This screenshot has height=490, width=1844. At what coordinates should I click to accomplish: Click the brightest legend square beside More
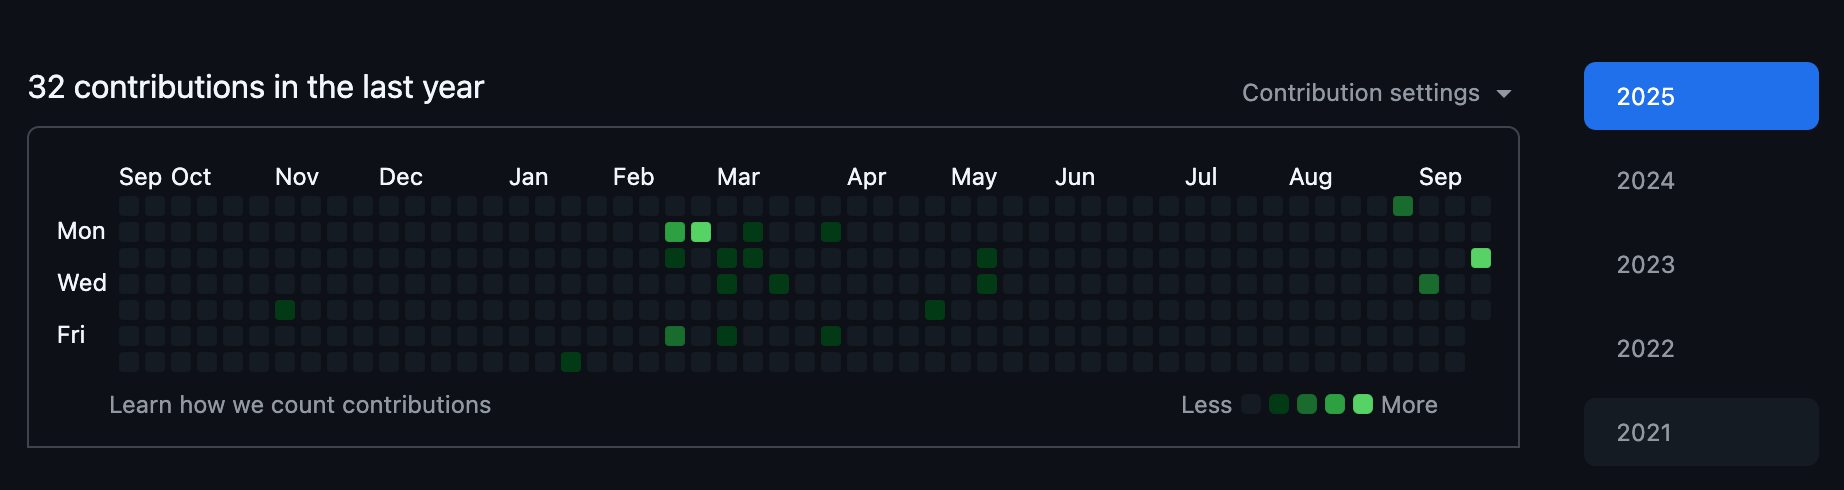coord(1363,404)
